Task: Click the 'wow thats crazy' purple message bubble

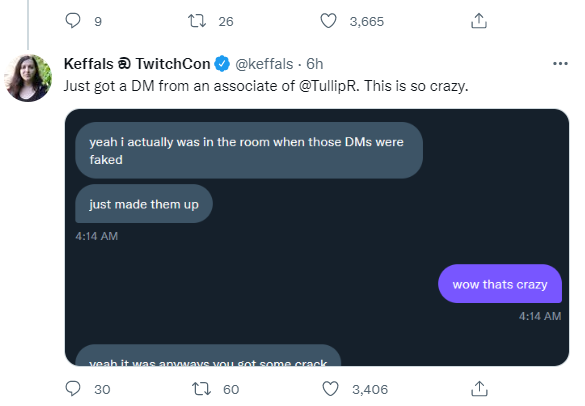Action: (x=500, y=284)
